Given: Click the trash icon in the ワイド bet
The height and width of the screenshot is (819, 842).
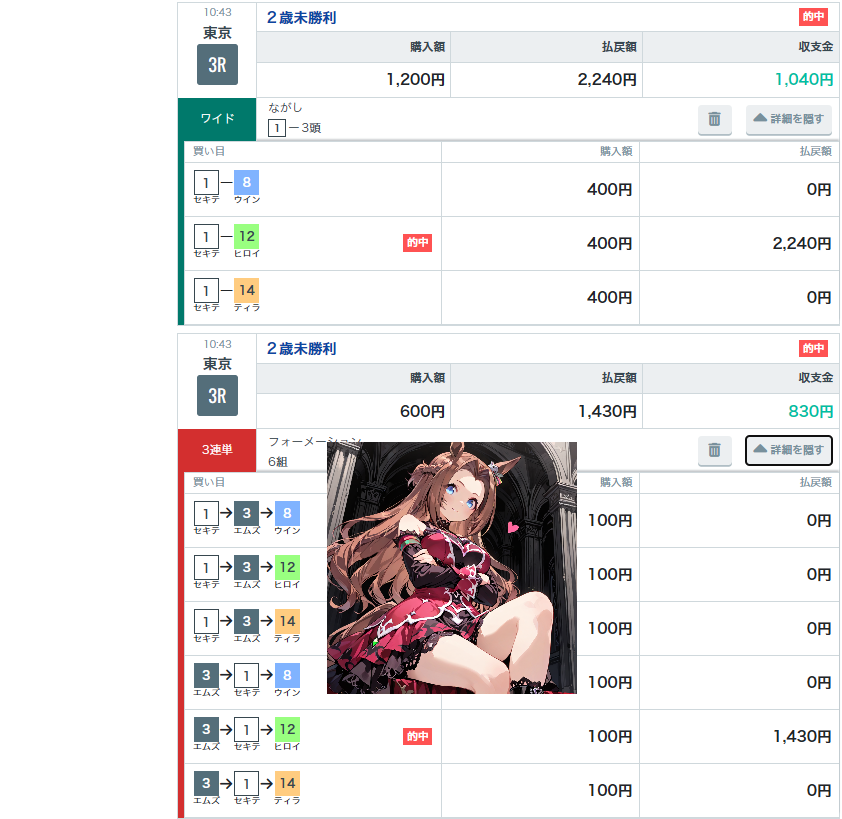Looking at the screenshot, I should click(714, 120).
